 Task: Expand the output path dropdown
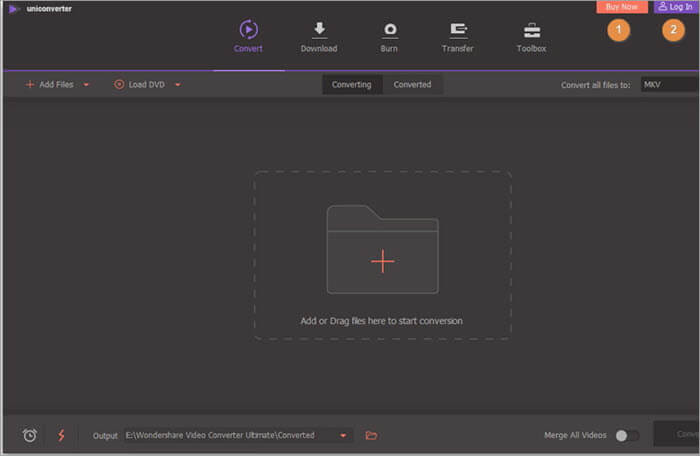344,435
